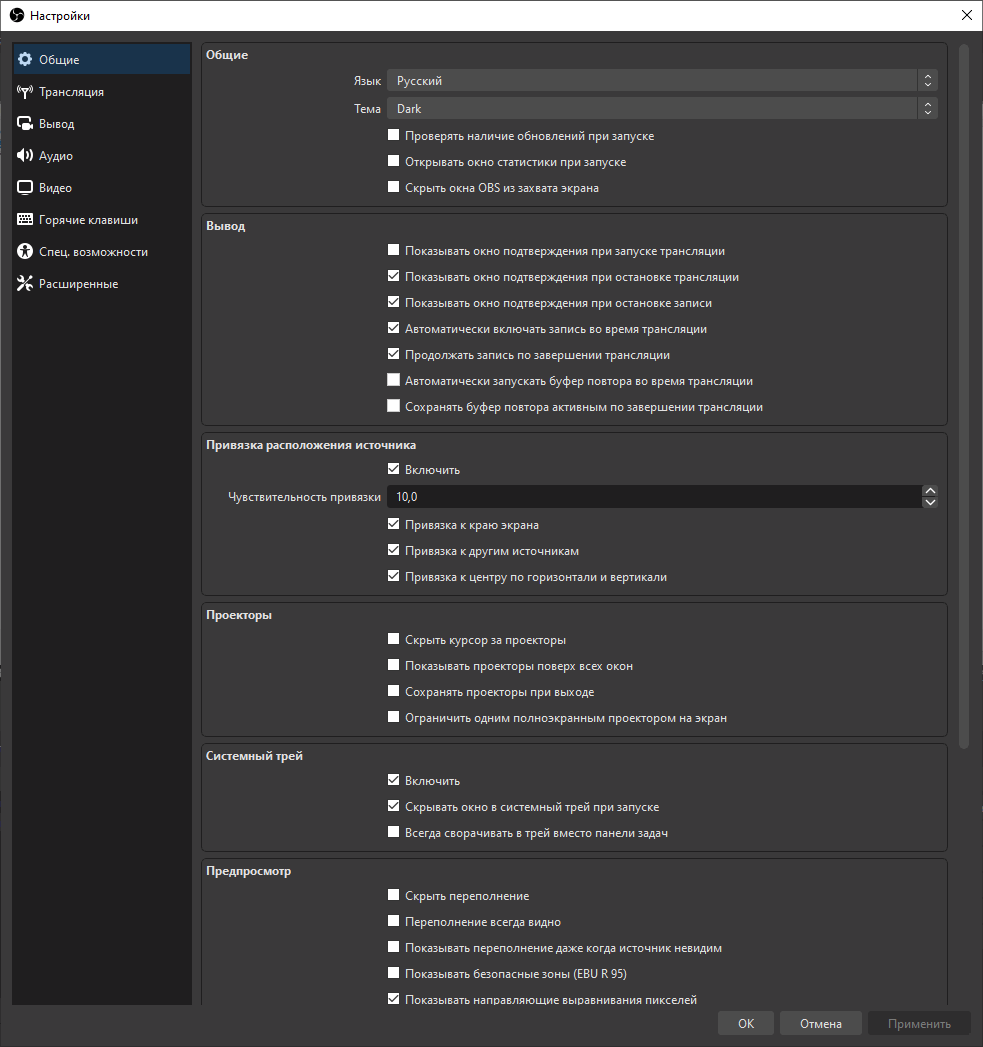The image size is (983, 1047).
Task: Uncheck подтверждения при остановке записи
Action: (x=393, y=302)
